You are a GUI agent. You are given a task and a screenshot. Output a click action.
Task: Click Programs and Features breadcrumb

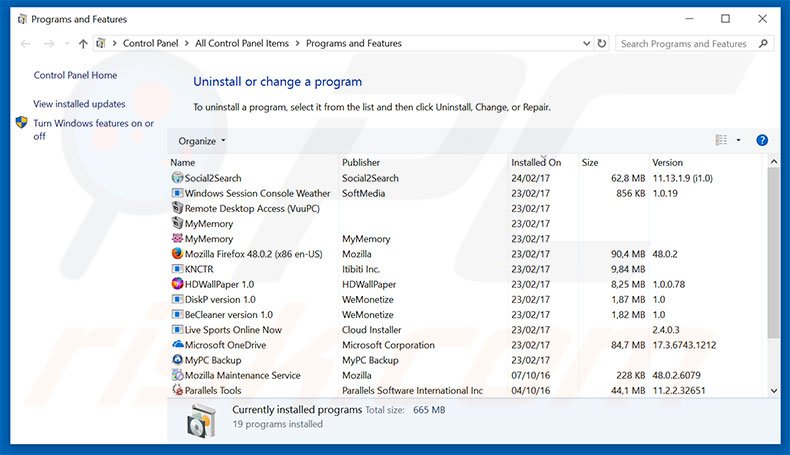pyautogui.click(x=354, y=43)
